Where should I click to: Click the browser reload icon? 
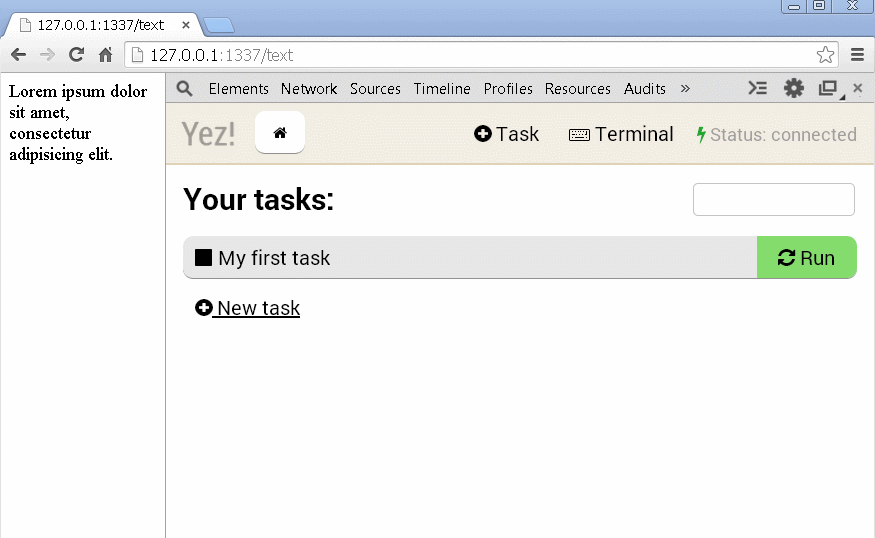click(76, 55)
